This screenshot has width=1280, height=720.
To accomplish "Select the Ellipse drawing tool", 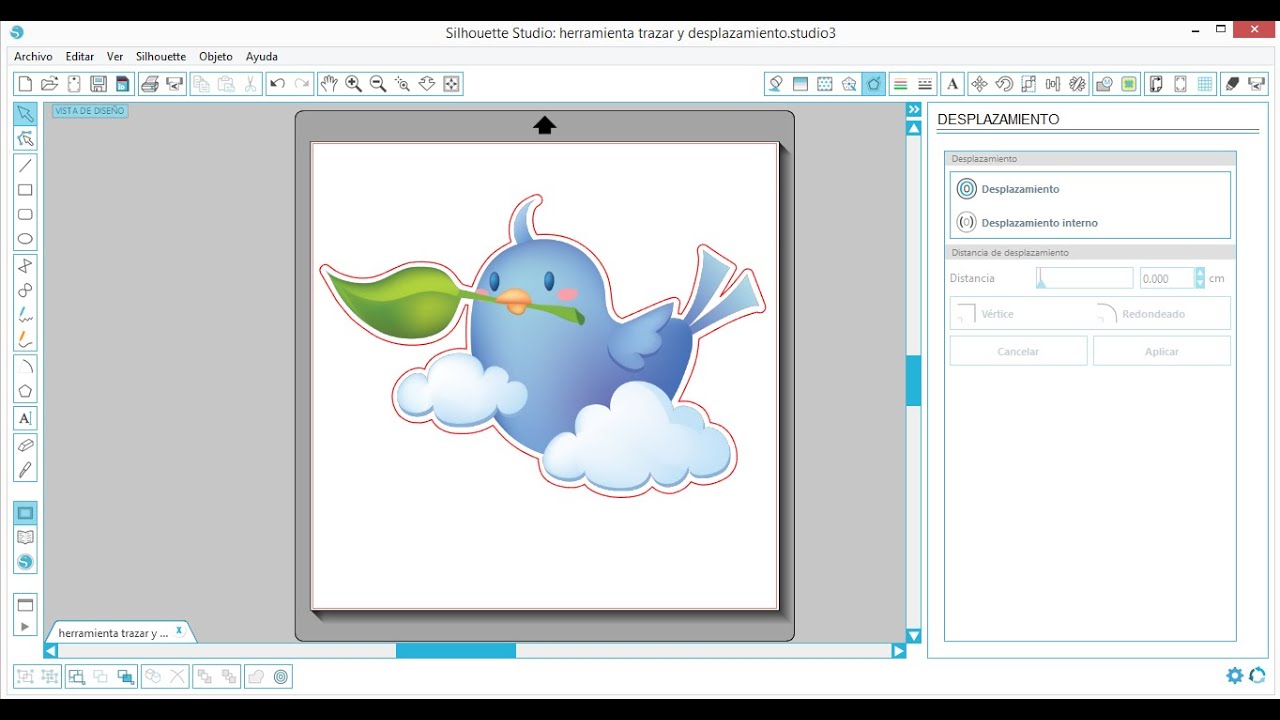I will click(25, 239).
